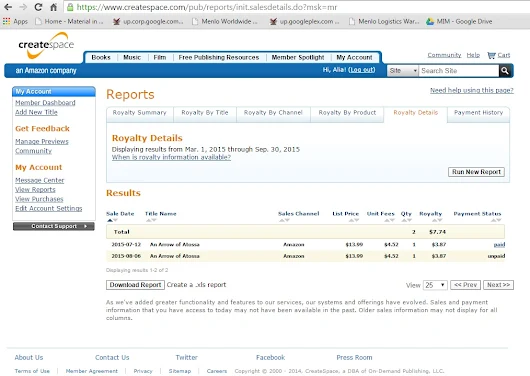530x376 pixels.
Task: Click the magnifier search button
Action: tap(505, 71)
